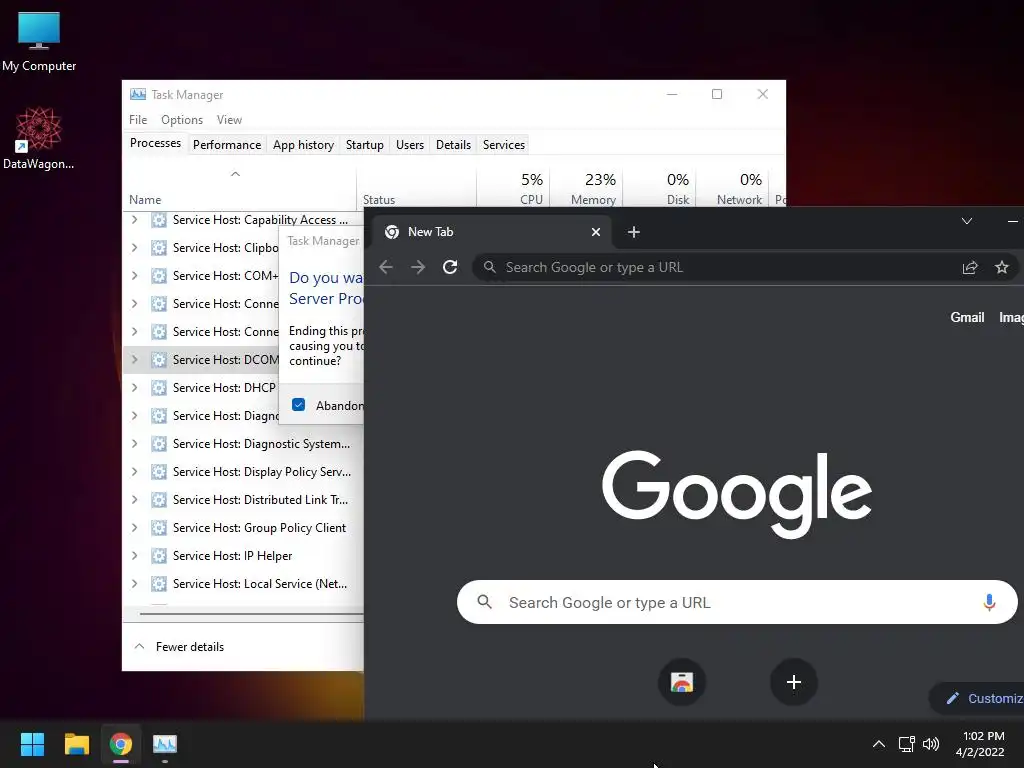Sort by Memory column
Image resolution: width=1024 pixels, height=768 pixels.
coord(586,188)
